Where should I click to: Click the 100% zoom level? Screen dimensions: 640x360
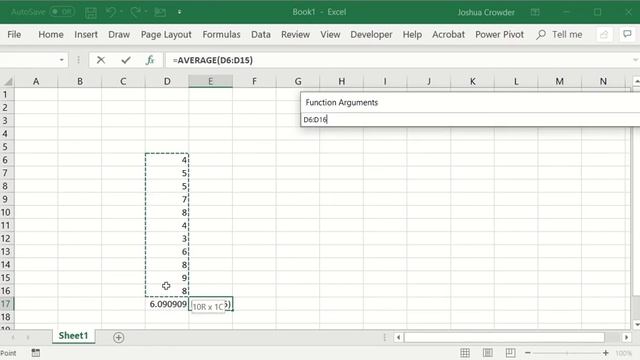tap(624, 353)
